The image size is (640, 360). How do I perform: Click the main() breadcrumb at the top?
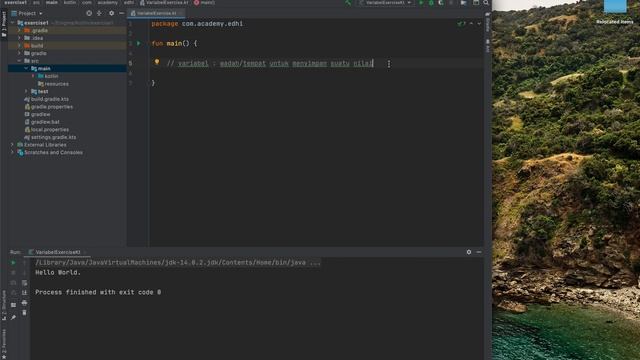[204, 2]
